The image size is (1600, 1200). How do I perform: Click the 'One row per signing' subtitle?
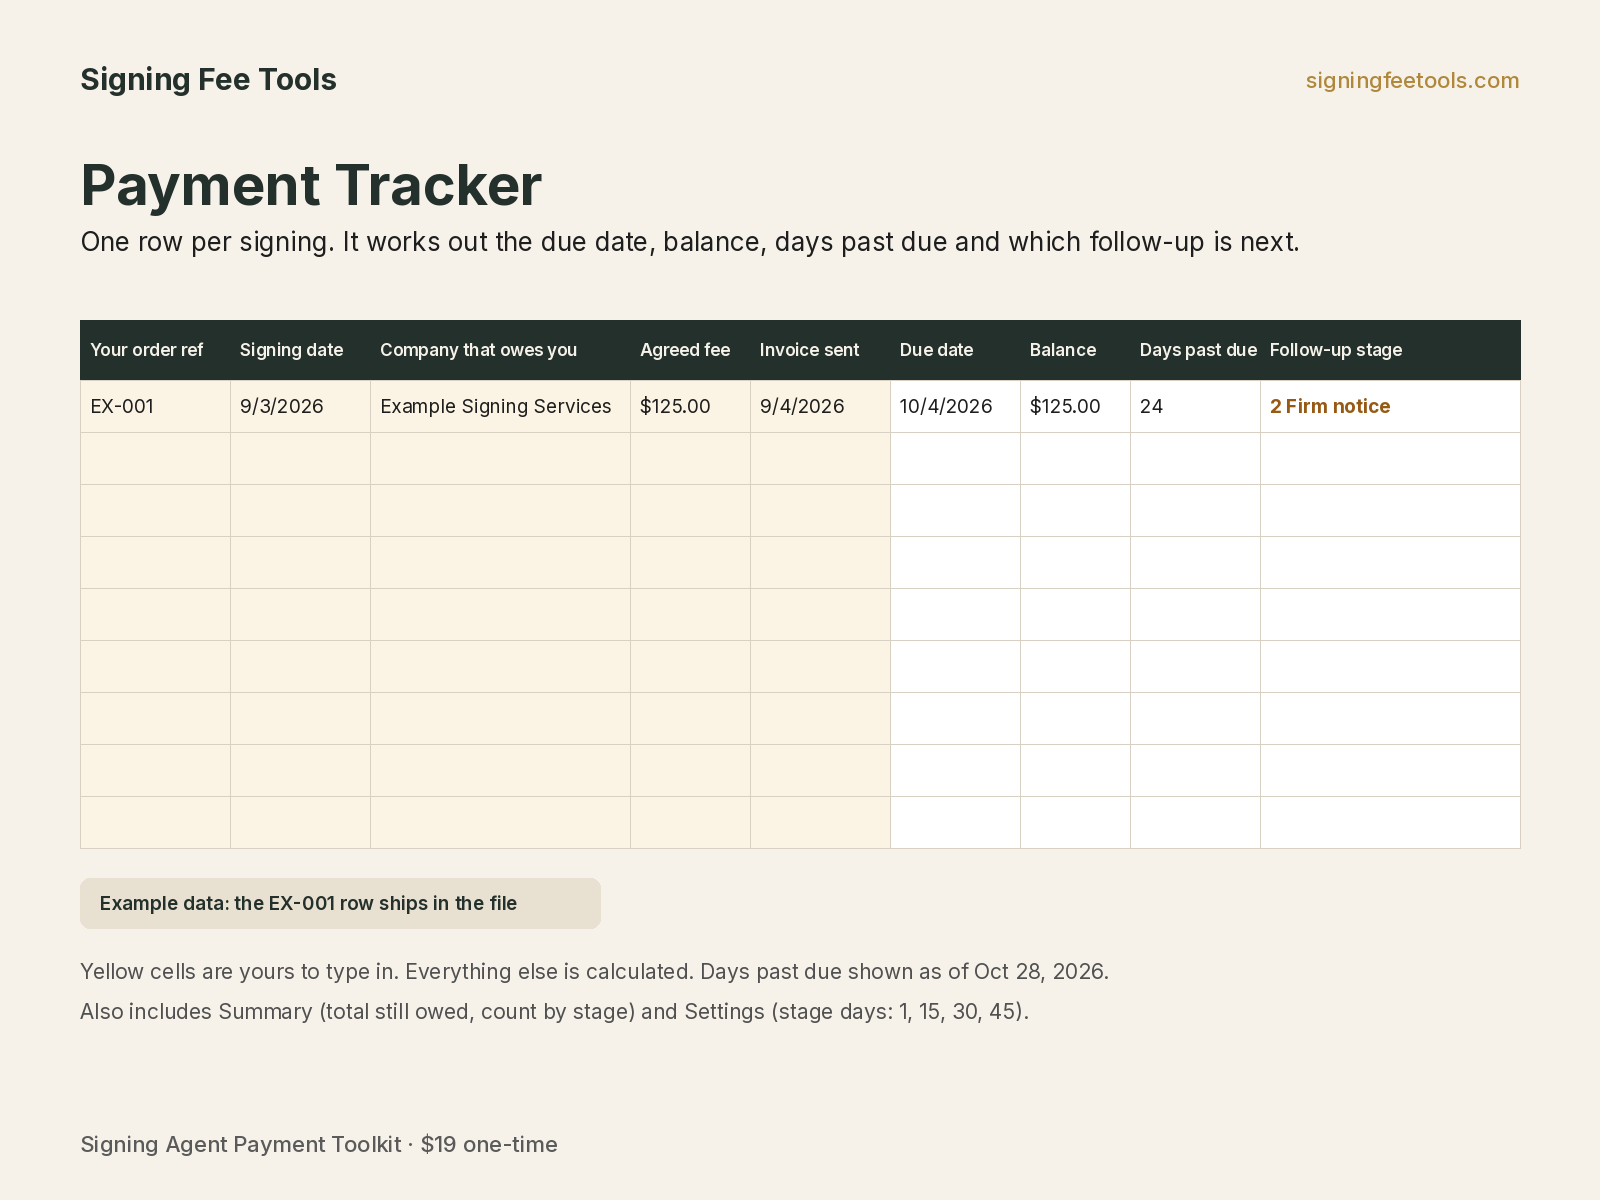[x=690, y=242]
